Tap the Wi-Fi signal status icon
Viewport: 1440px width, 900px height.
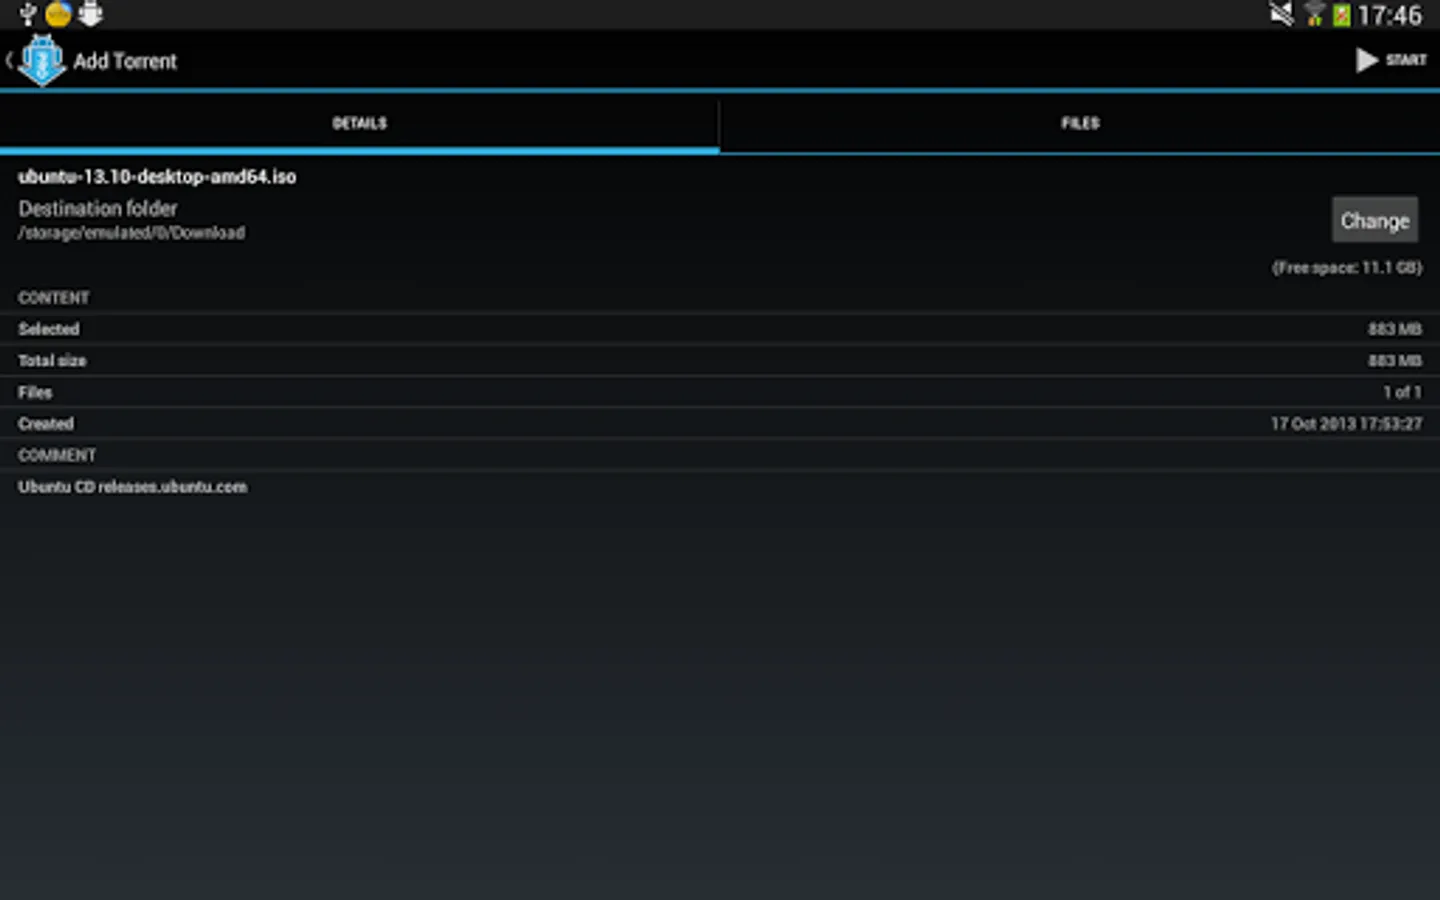[1314, 14]
